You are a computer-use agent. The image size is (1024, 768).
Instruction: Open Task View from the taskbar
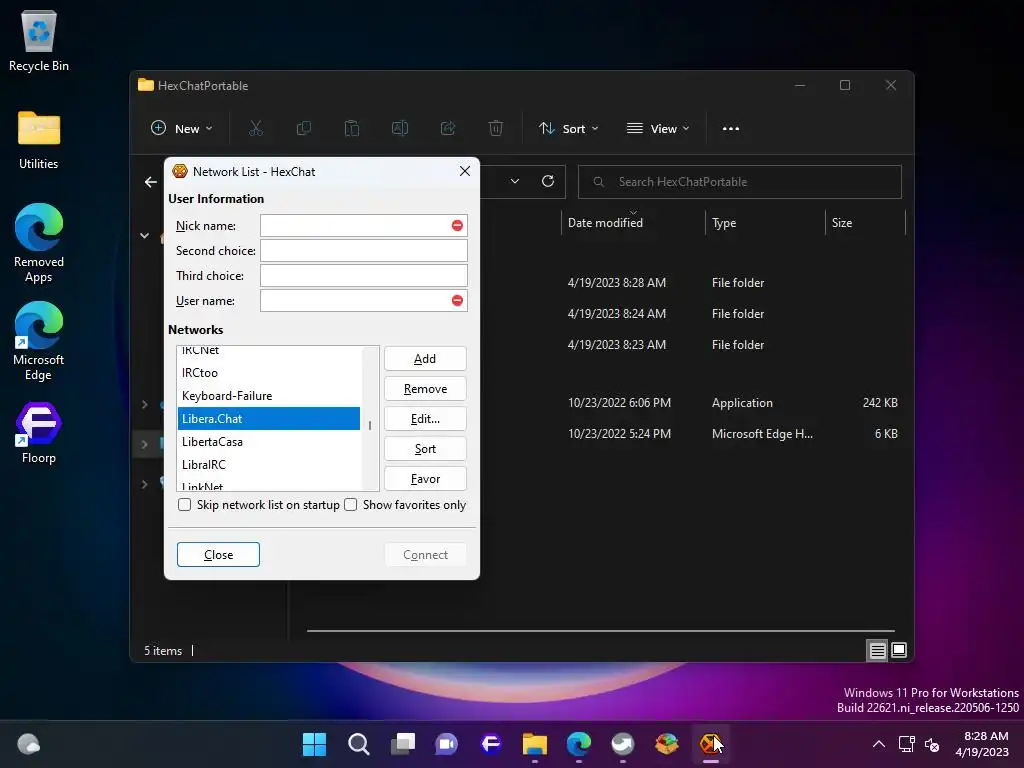pyautogui.click(x=403, y=744)
